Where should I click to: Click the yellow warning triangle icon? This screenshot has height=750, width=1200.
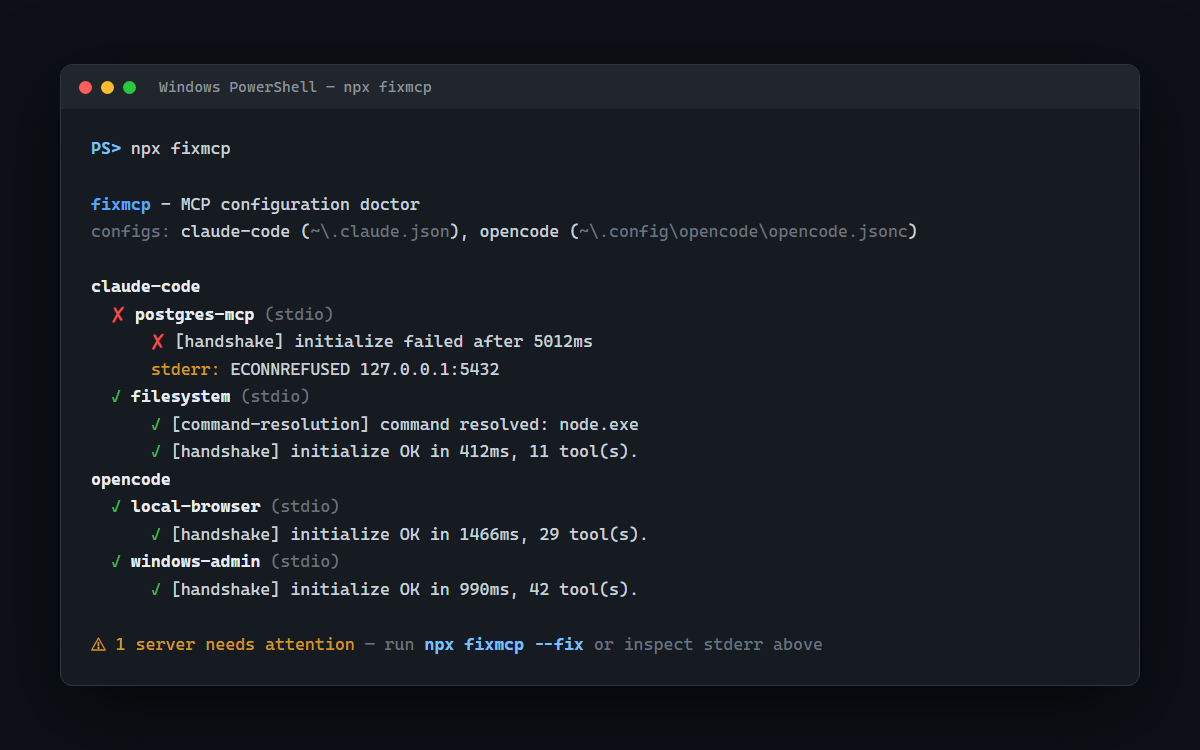[x=98, y=645]
